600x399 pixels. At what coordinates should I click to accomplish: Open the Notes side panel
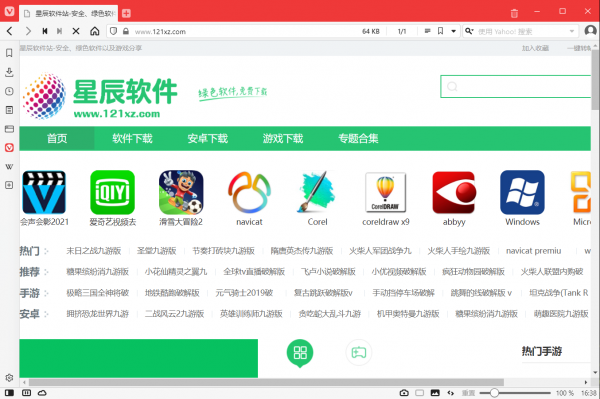[x=9, y=110]
